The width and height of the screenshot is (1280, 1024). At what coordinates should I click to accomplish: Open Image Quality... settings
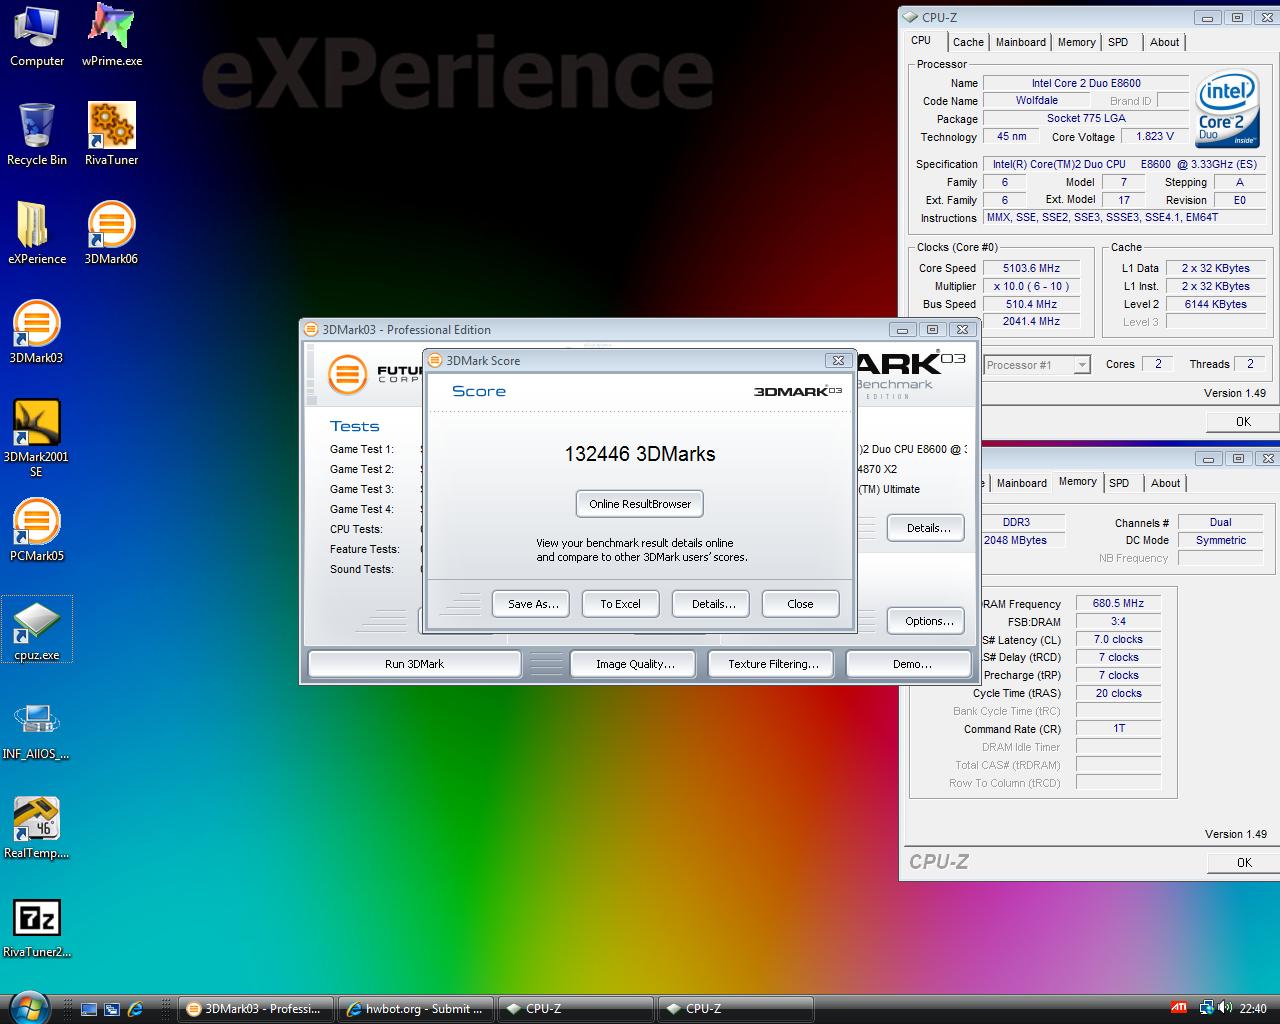[x=635, y=664]
